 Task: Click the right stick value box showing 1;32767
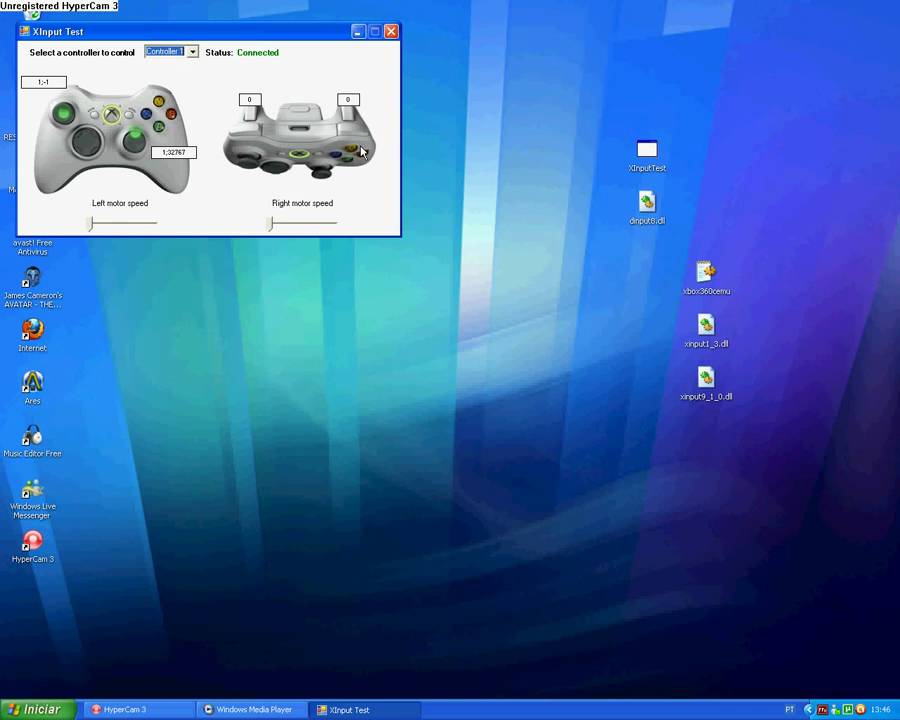pyautogui.click(x=174, y=152)
